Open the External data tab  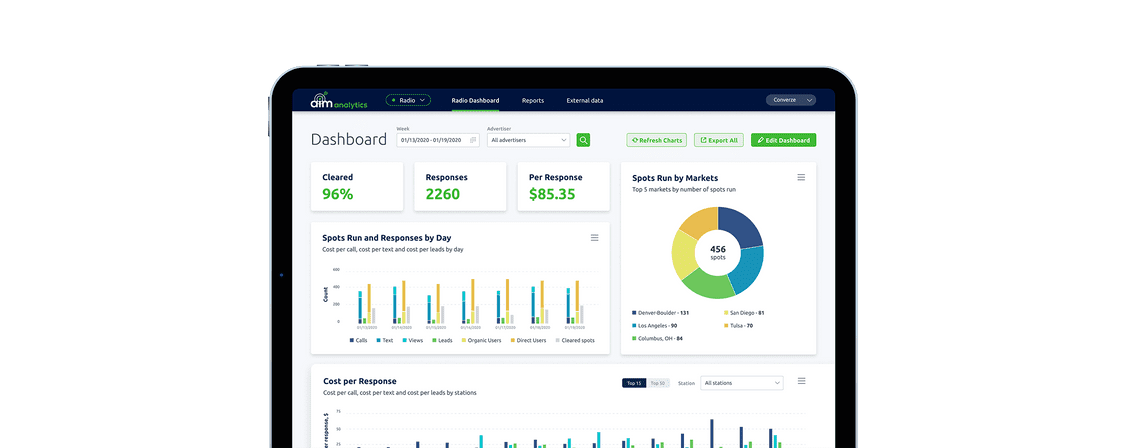click(585, 101)
